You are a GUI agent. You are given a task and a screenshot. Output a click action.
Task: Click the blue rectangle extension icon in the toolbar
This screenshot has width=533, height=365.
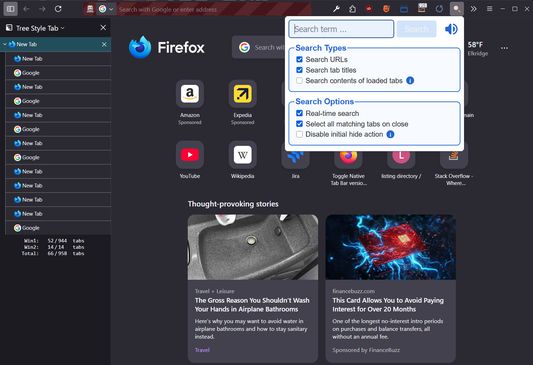click(x=404, y=9)
